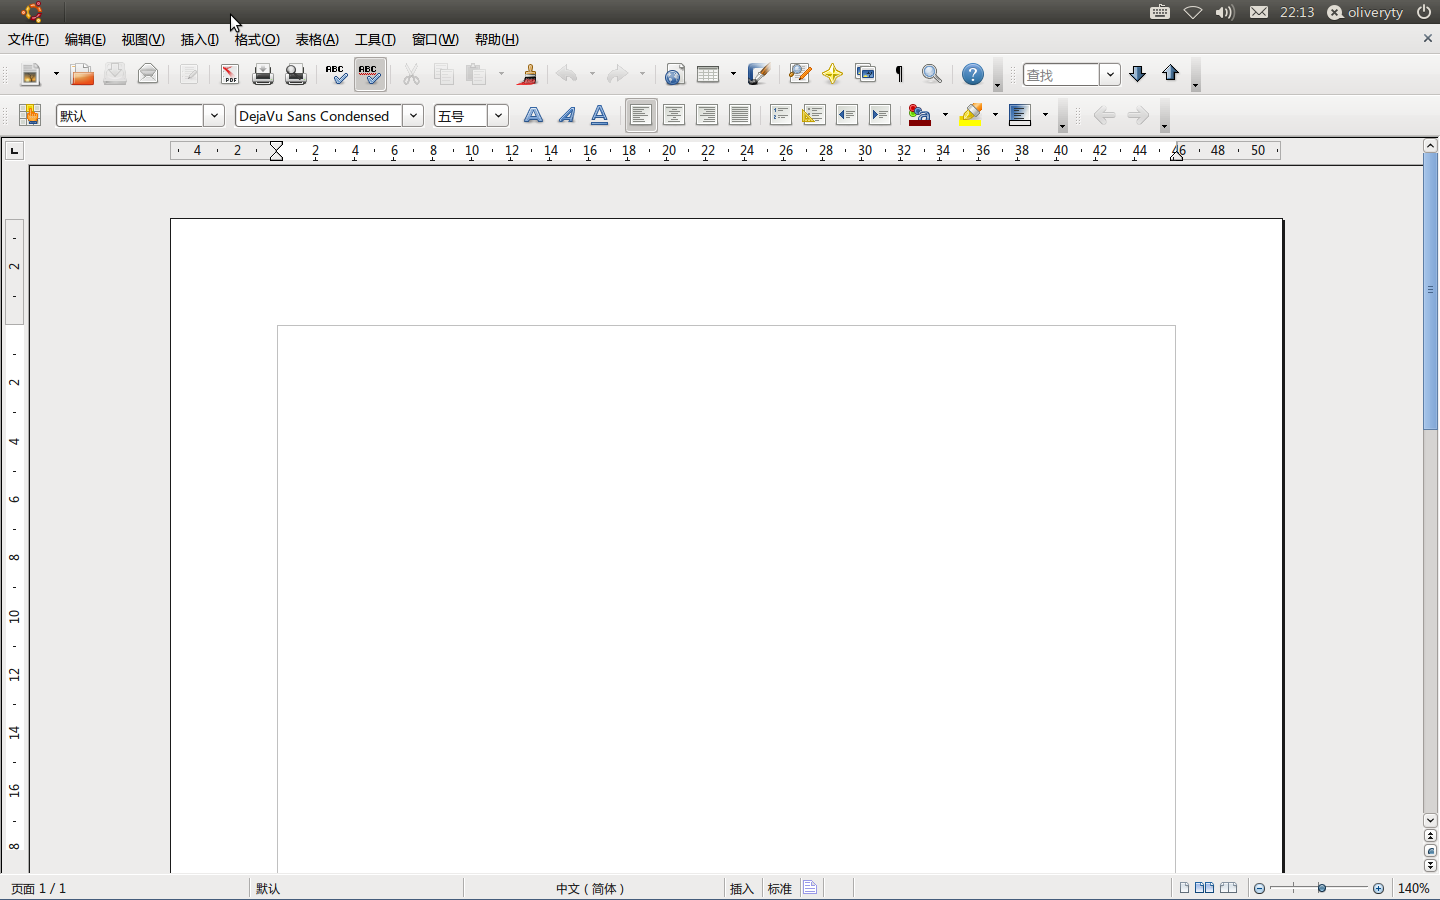Click the New Document icon
The image size is (1440, 900).
pyautogui.click(x=31, y=74)
